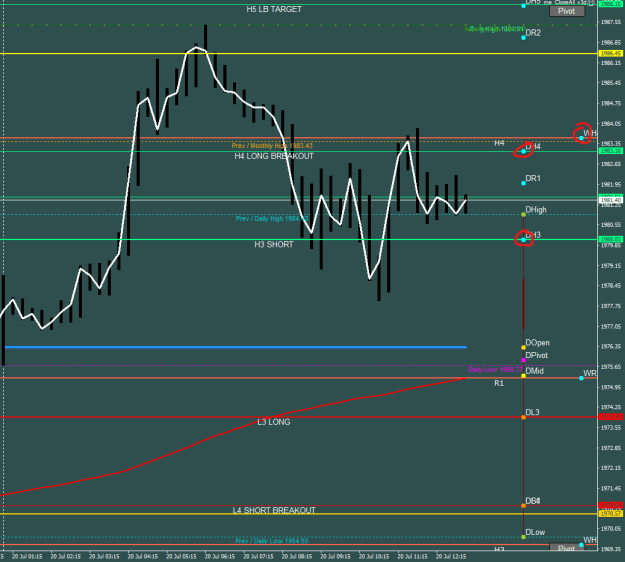The width and height of the screenshot is (625, 562).
Task: Click the 20 Jul 05:15 time label
Action: click(x=181, y=556)
